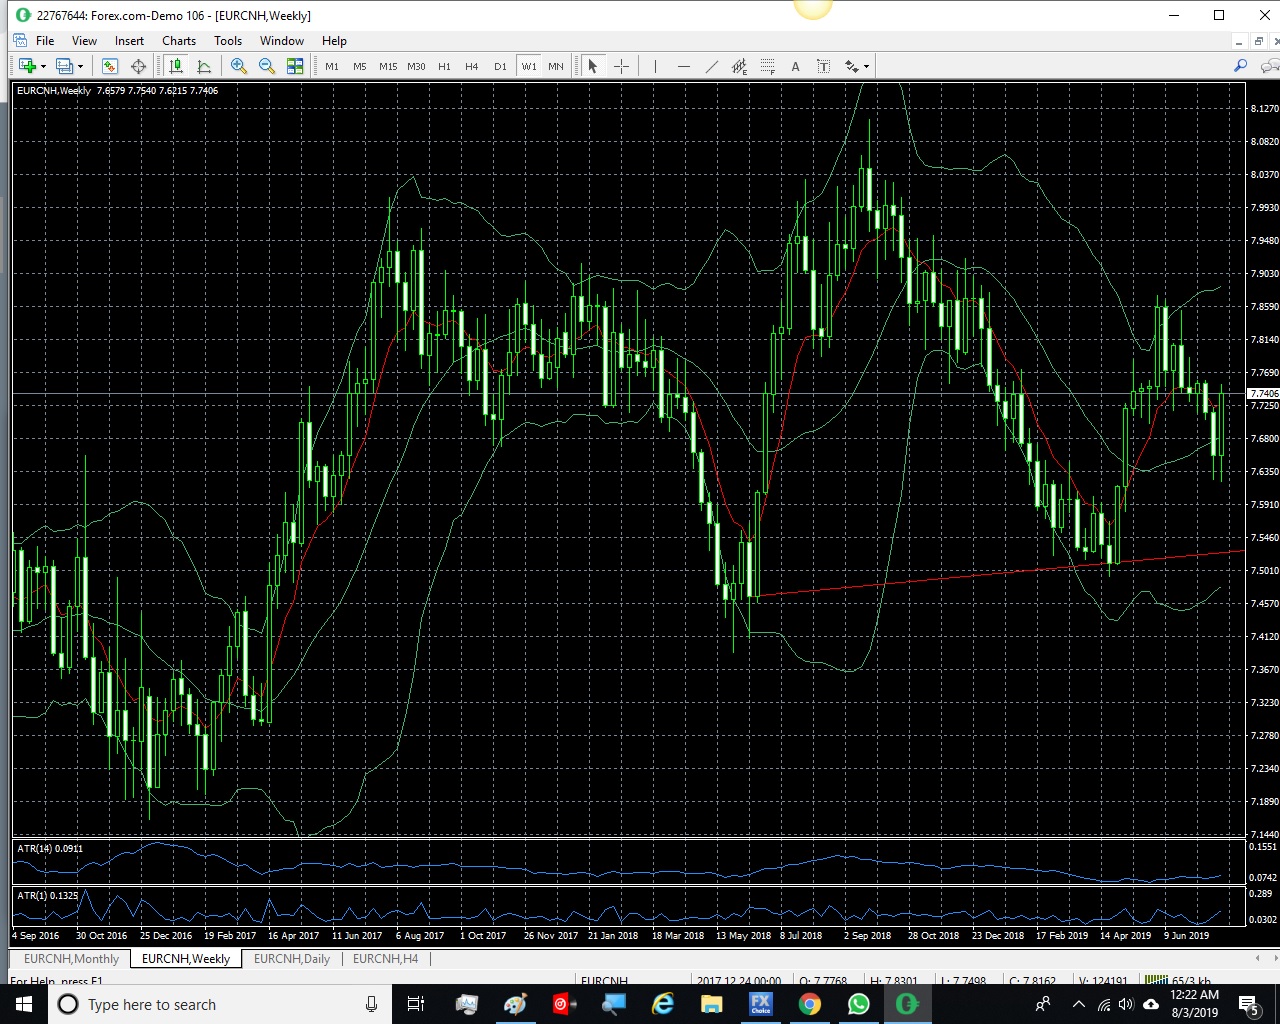Screen dimensions: 1280x1024
Task: Select the text label tool
Action: pos(824,66)
